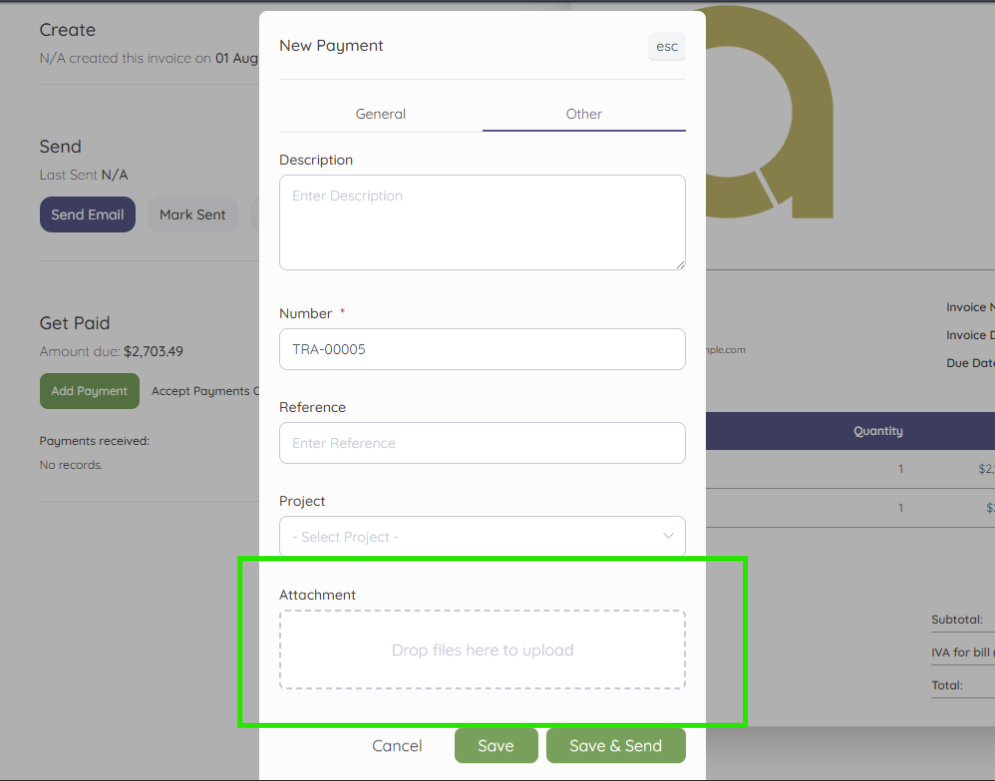Image resolution: width=995 pixels, height=781 pixels.
Task: Select the Number field showing TRA-00005
Action: [482, 349]
